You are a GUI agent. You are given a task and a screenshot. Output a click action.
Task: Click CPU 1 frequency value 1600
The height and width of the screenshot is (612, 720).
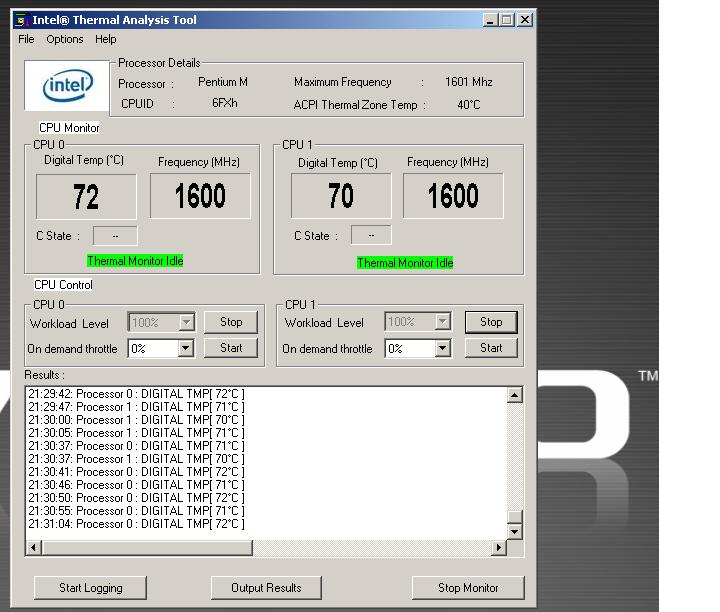click(x=453, y=196)
